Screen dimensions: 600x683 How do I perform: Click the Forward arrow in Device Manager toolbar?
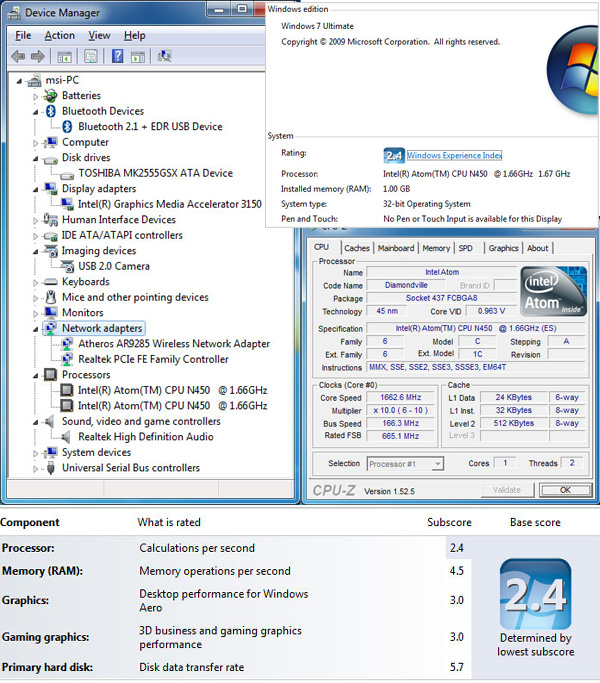(38, 56)
